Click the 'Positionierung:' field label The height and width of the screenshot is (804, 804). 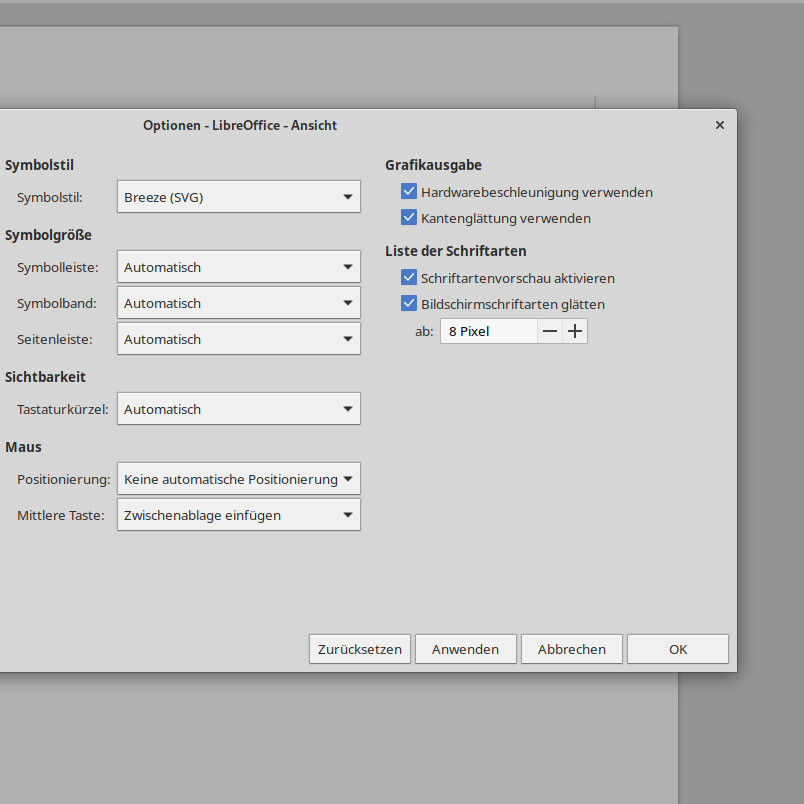[64, 479]
